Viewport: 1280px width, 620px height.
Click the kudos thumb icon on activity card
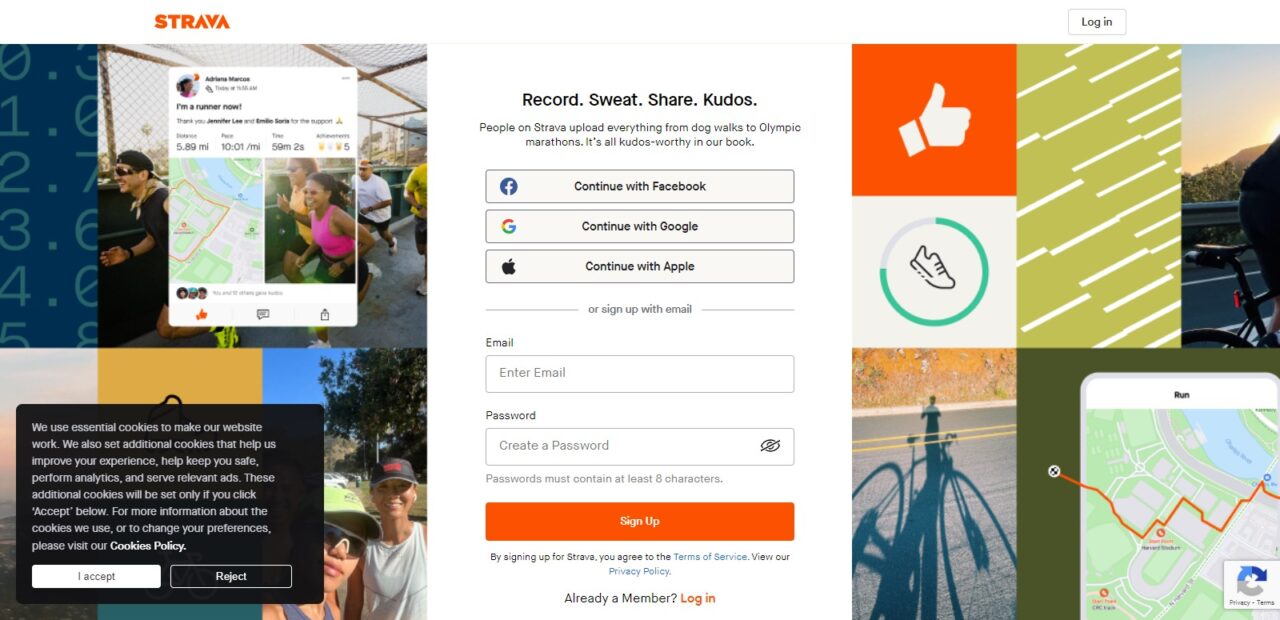coord(201,314)
